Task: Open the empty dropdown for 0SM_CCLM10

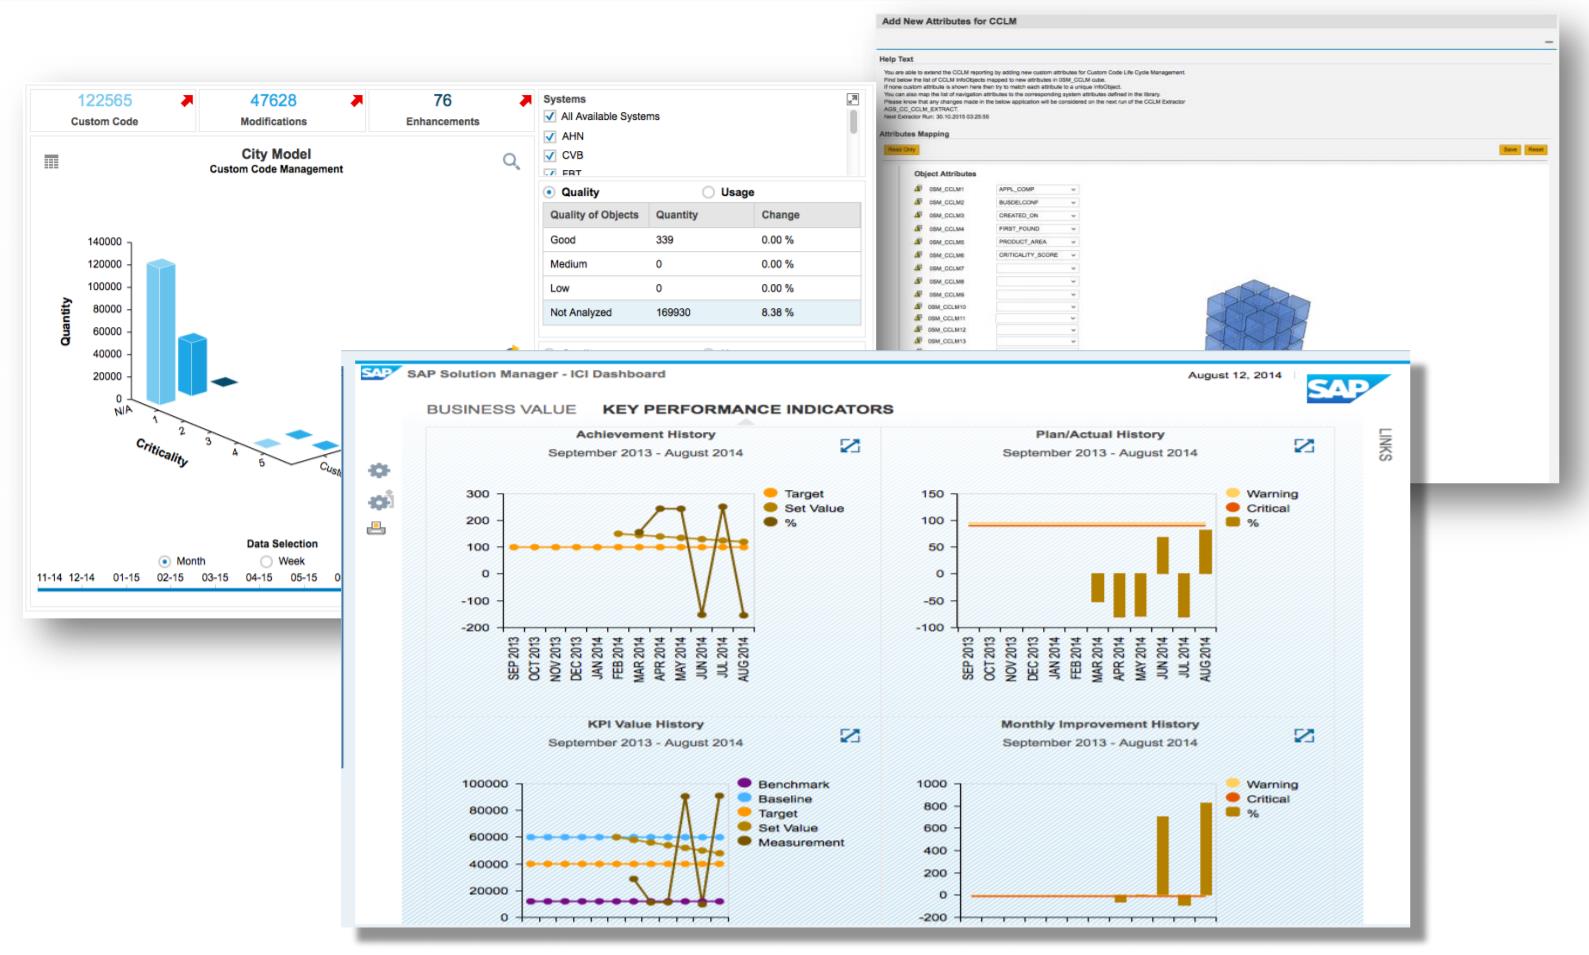Action: tap(1037, 306)
